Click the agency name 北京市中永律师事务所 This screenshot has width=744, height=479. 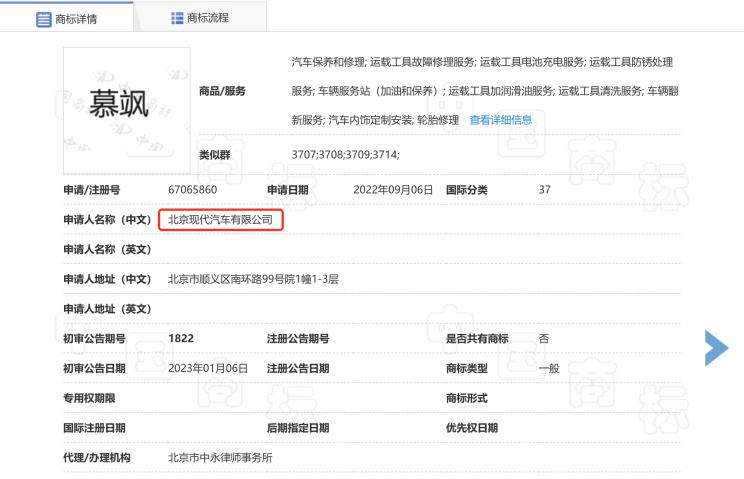pyautogui.click(x=220, y=457)
